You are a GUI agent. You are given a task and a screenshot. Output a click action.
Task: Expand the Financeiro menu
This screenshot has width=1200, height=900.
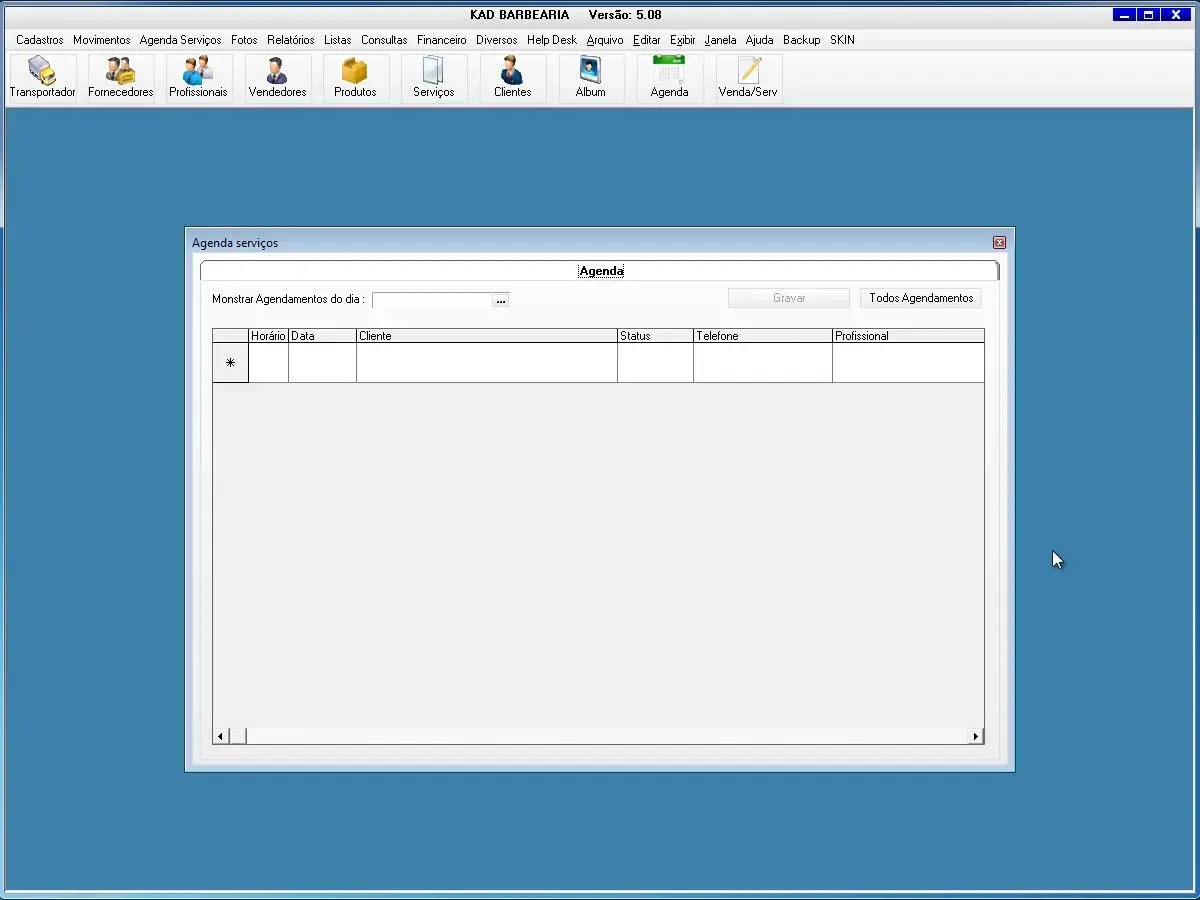point(441,40)
